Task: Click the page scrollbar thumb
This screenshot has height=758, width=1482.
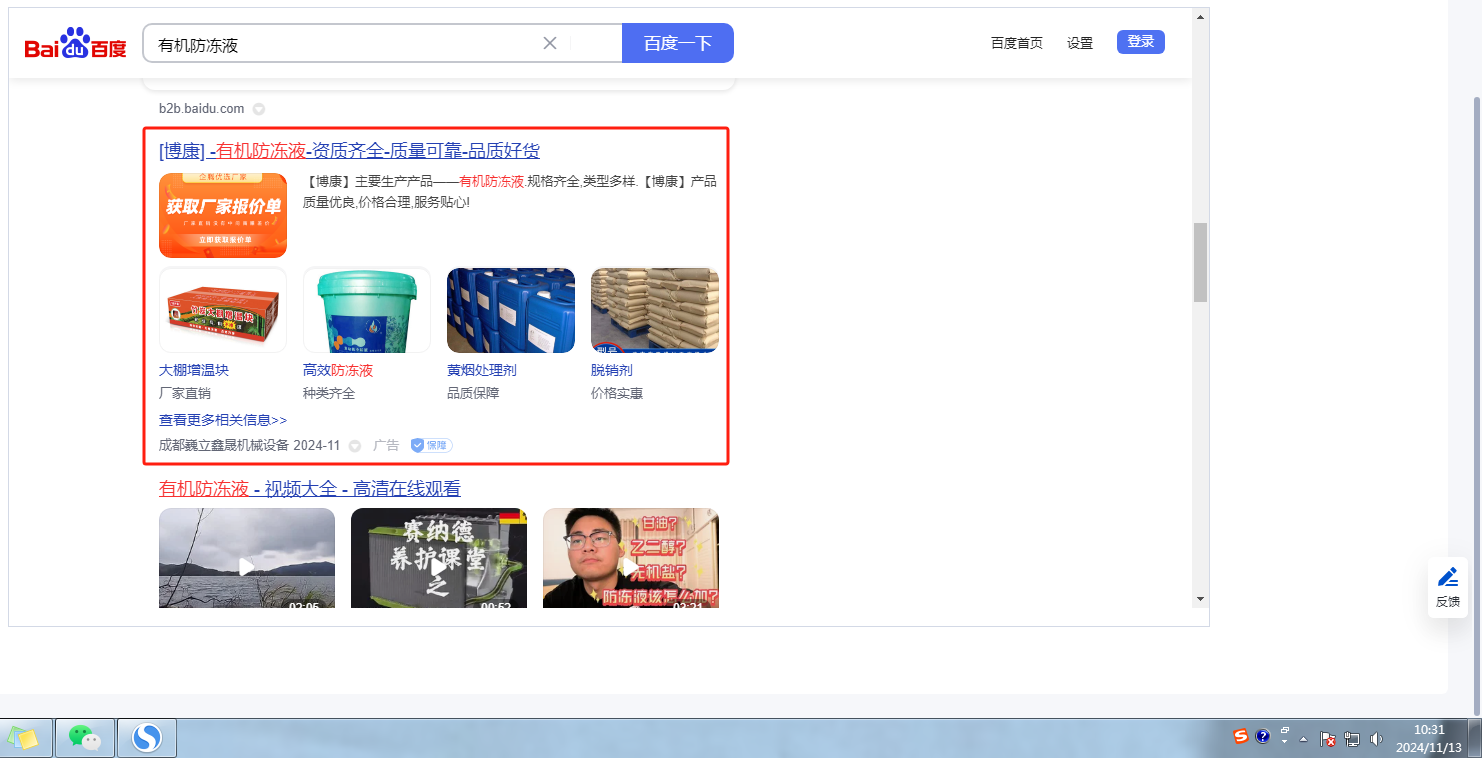Action: pyautogui.click(x=1200, y=262)
